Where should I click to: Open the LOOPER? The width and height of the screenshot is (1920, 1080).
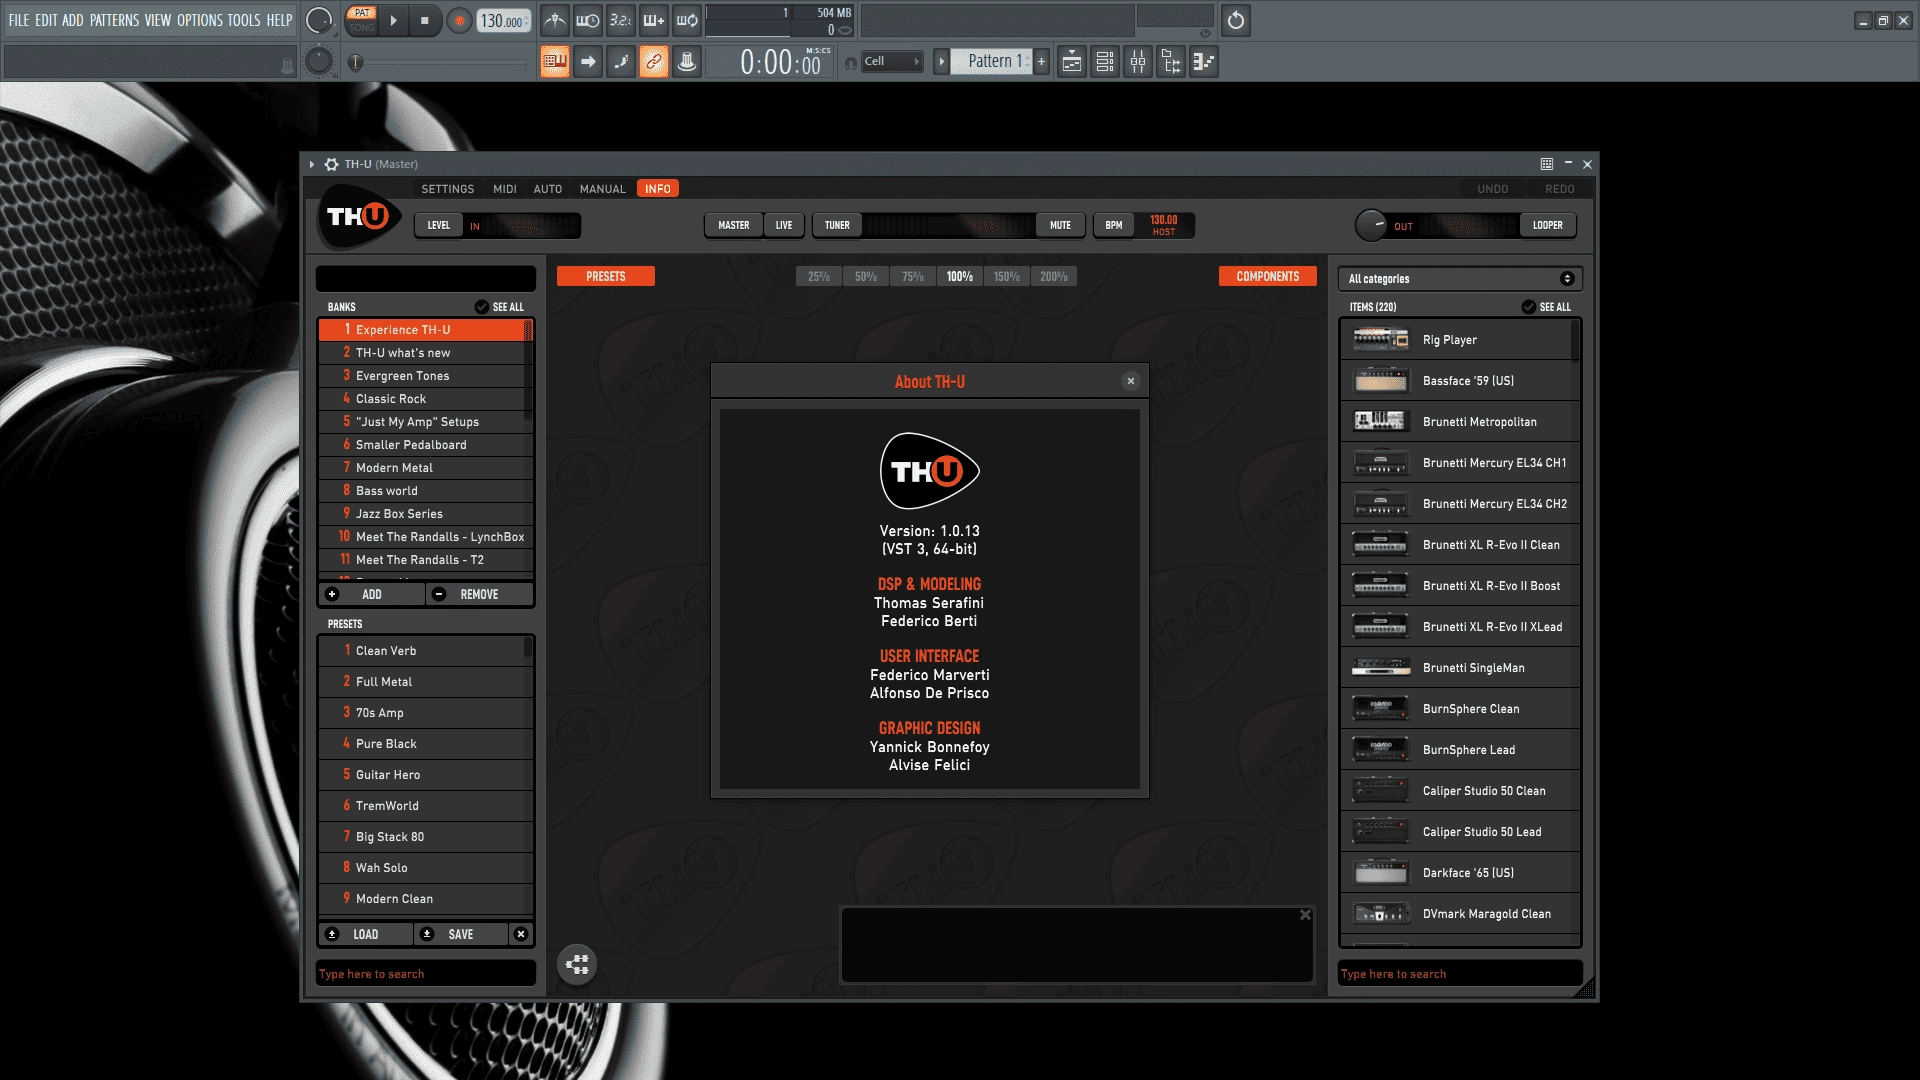1547,226
